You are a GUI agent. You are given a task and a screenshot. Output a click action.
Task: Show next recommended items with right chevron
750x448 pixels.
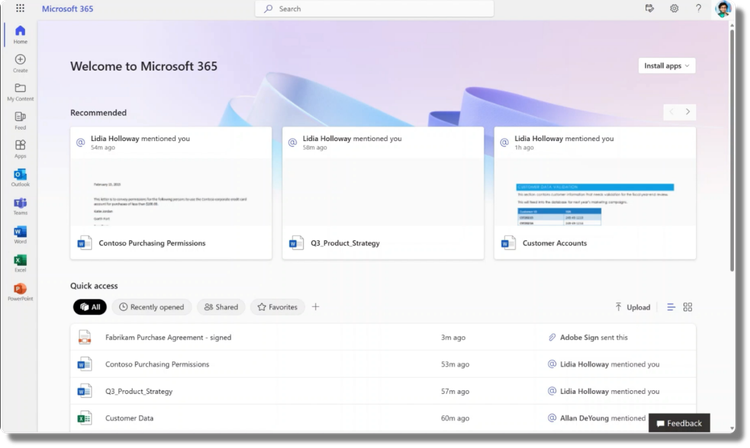tap(688, 112)
